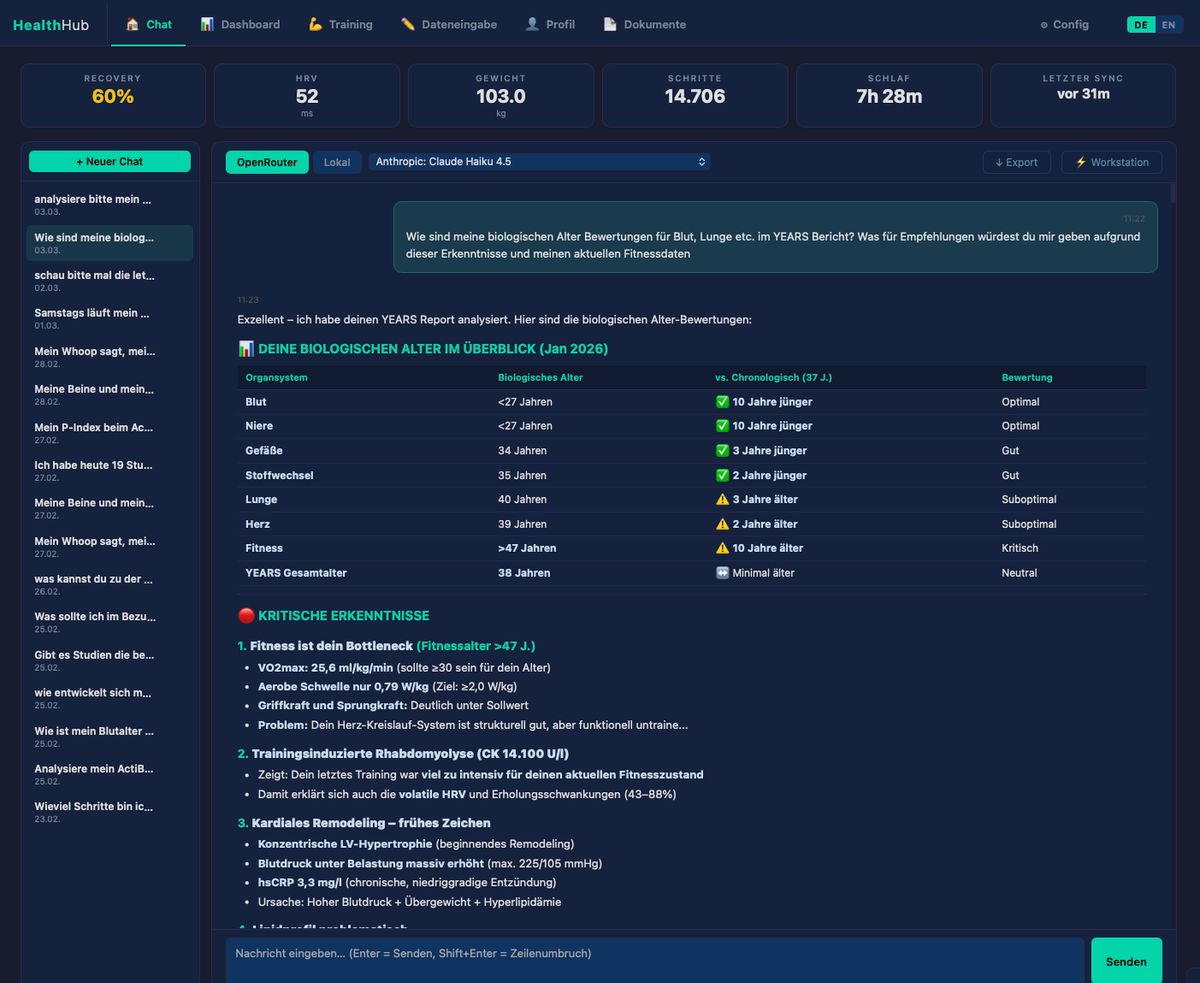Open chat 'Samstags läuft mein ...'
The image size is (1200, 983).
(x=93, y=318)
